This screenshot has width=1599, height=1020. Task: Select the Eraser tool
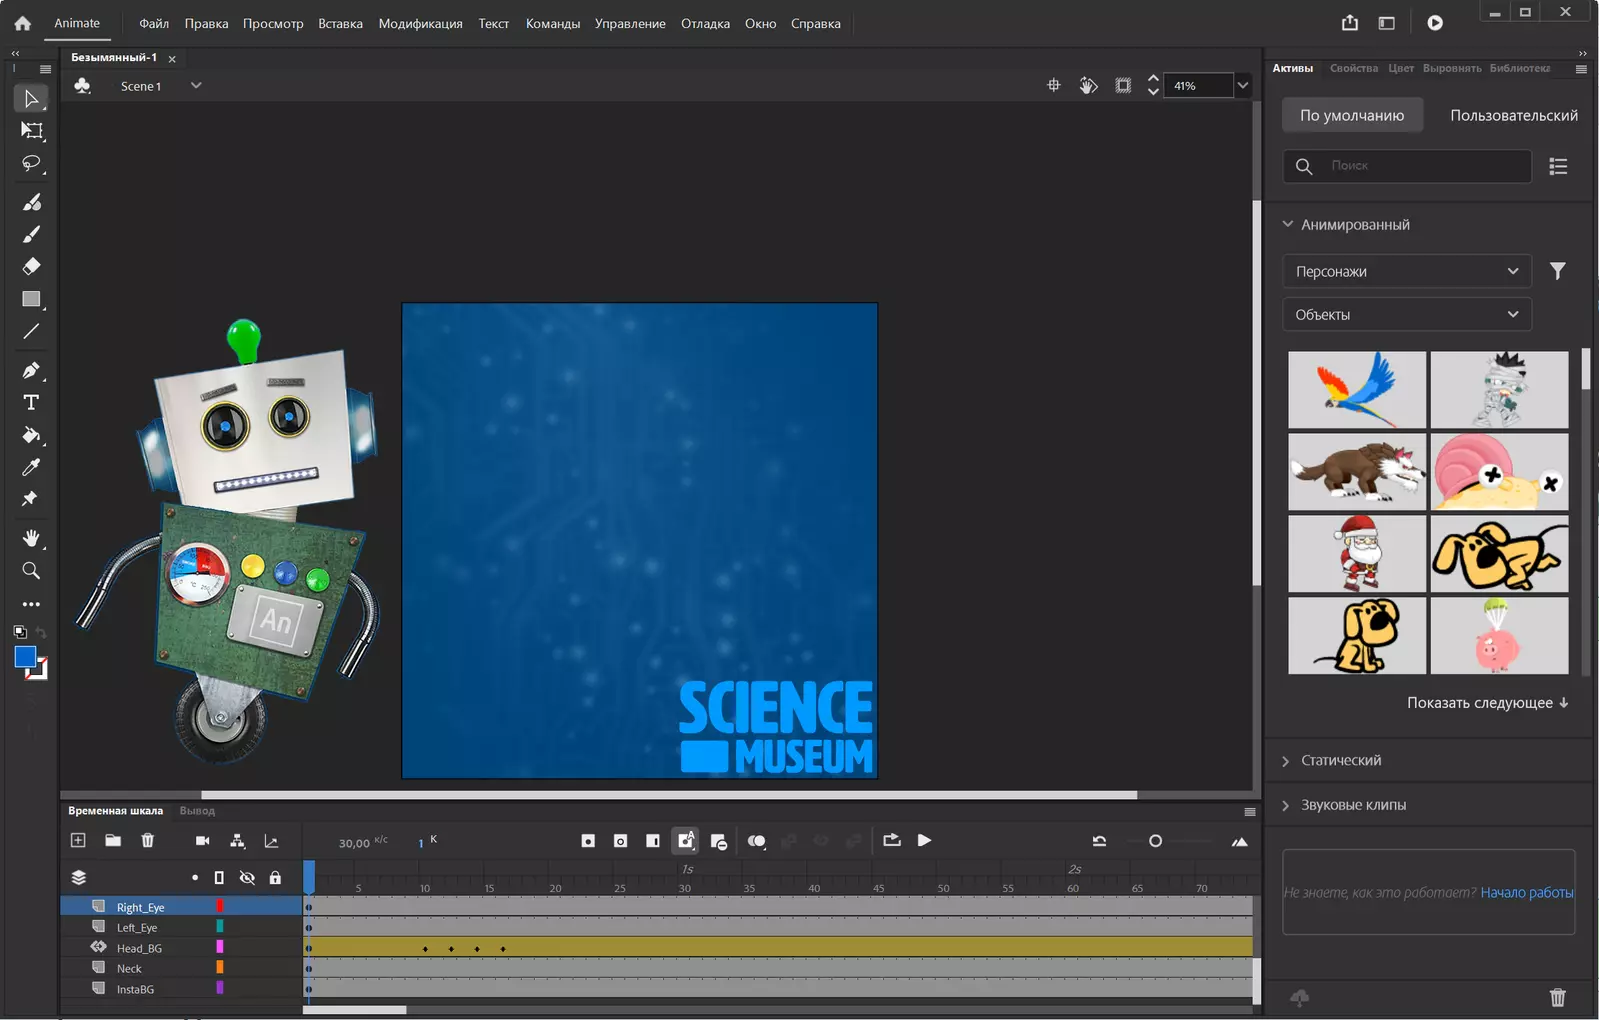tap(31, 266)
